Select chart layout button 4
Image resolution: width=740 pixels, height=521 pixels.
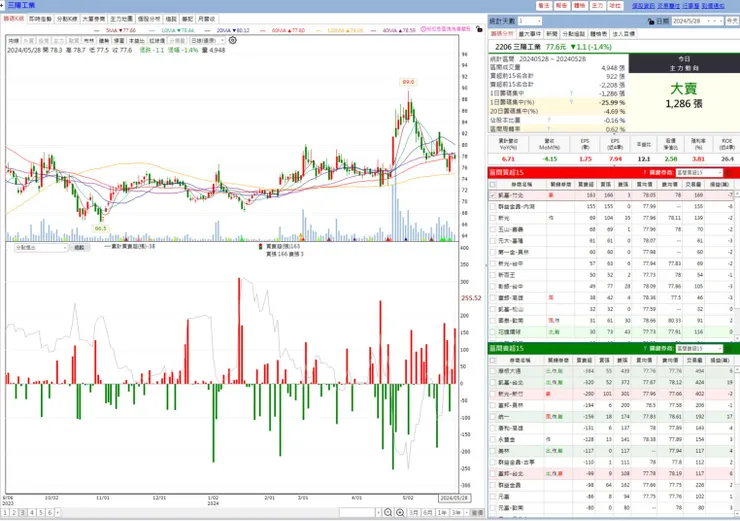[x=32, y=513]
